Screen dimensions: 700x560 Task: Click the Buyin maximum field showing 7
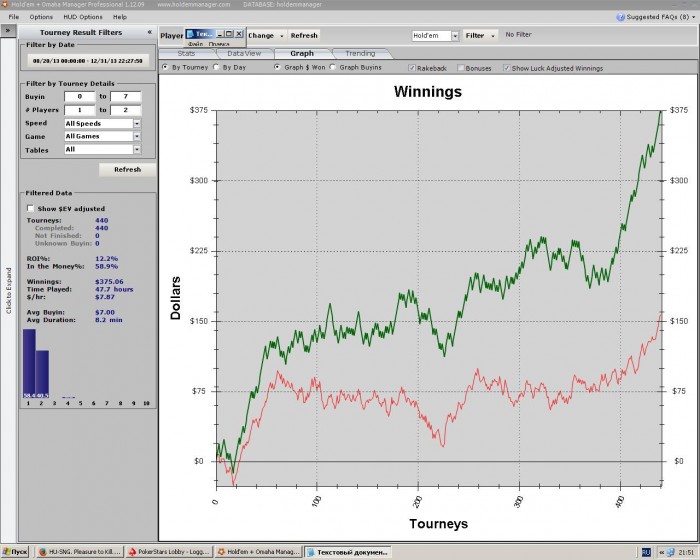click(x=125, y=96)
